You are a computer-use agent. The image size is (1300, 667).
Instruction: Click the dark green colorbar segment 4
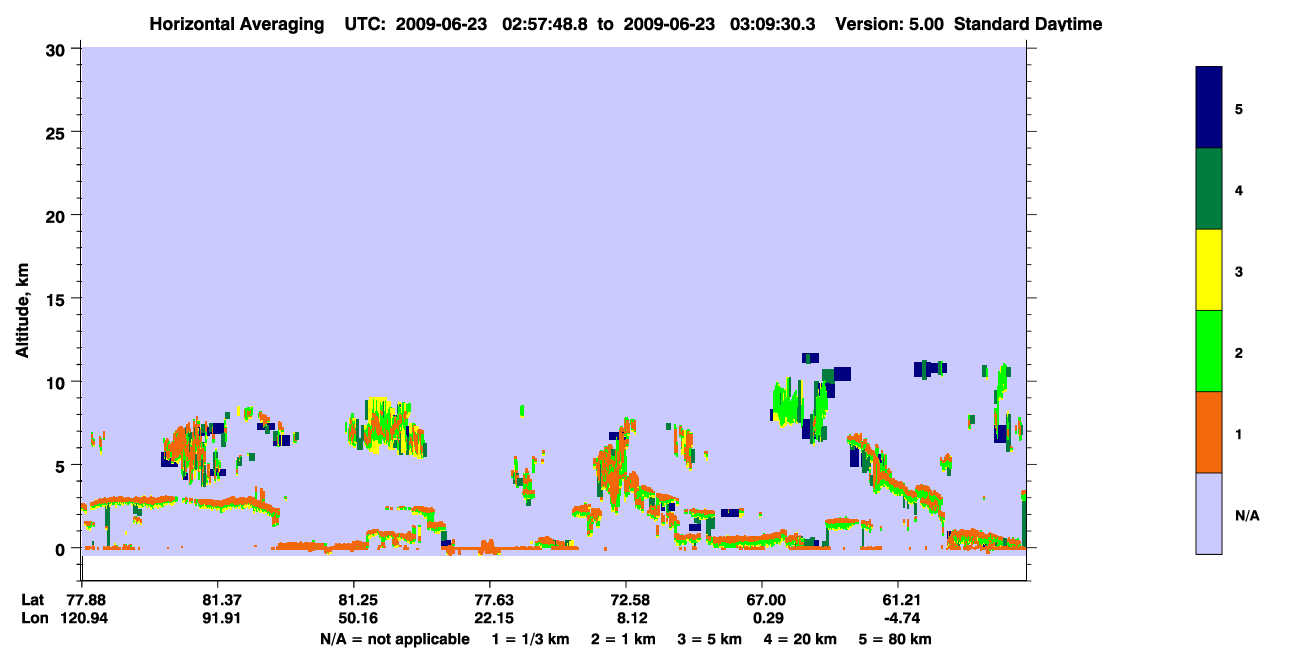pos(1209,189)
